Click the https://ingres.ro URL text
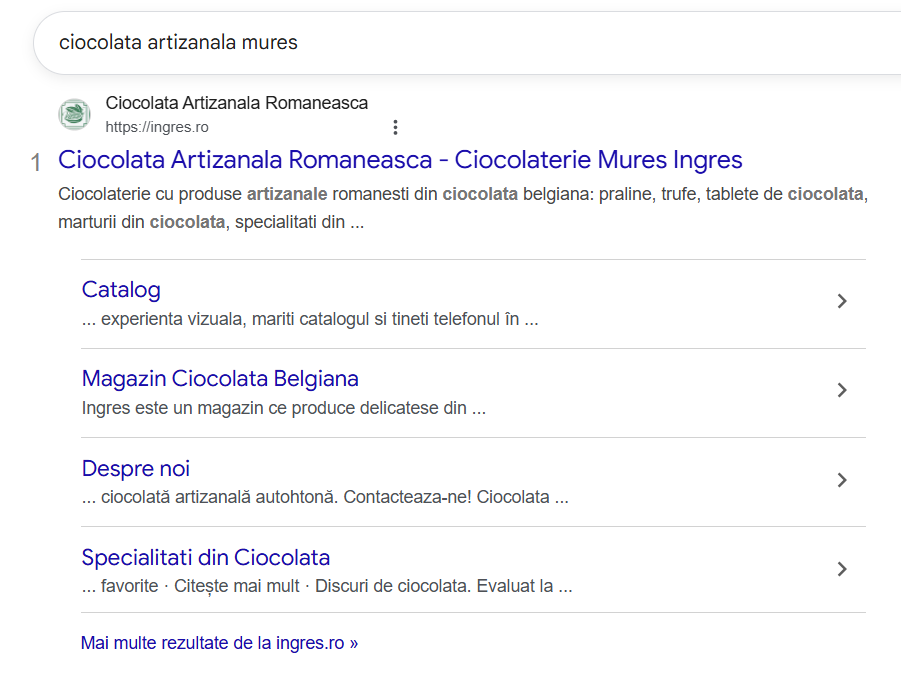Image resolution: width=901 pixels, height=699 pixels. [157, 127]
